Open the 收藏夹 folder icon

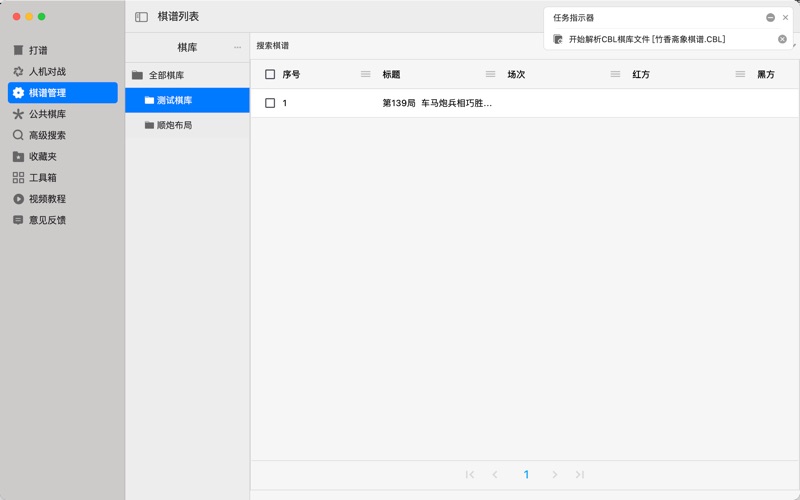(18, 156)
